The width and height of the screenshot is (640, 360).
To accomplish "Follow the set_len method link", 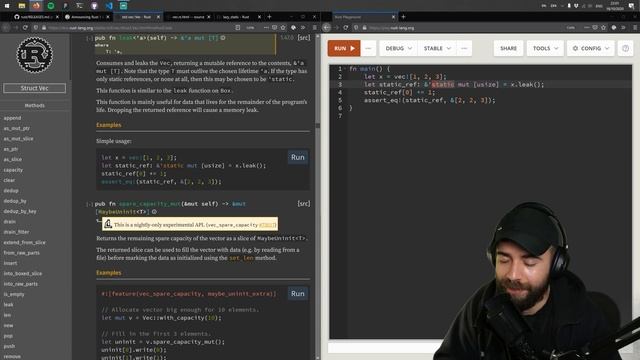I will pos(241,258).
